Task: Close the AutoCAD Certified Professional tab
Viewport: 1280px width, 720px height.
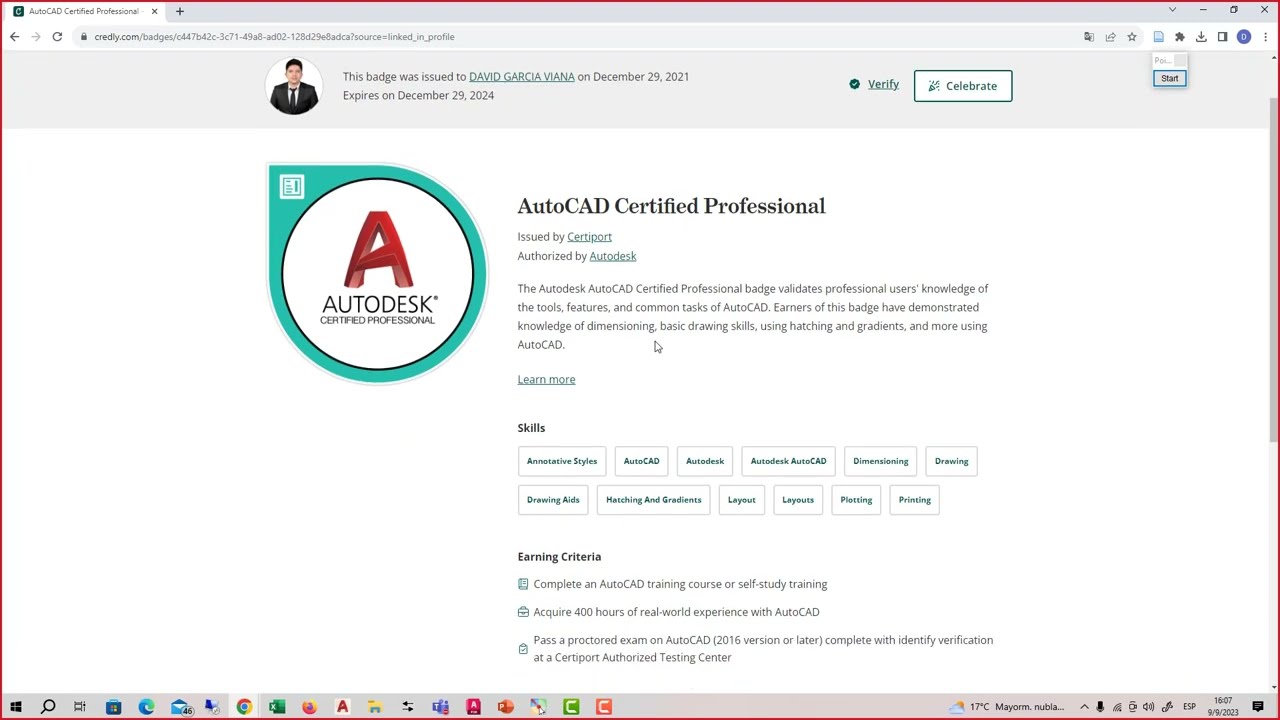Action: [x=154, y=11]
